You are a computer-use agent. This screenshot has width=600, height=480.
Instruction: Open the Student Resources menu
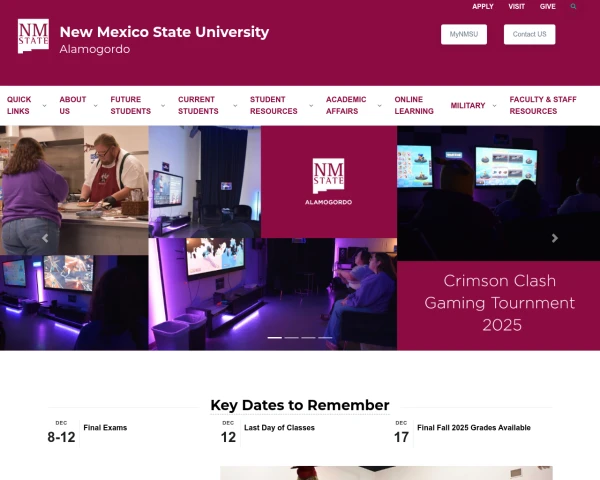274,105
